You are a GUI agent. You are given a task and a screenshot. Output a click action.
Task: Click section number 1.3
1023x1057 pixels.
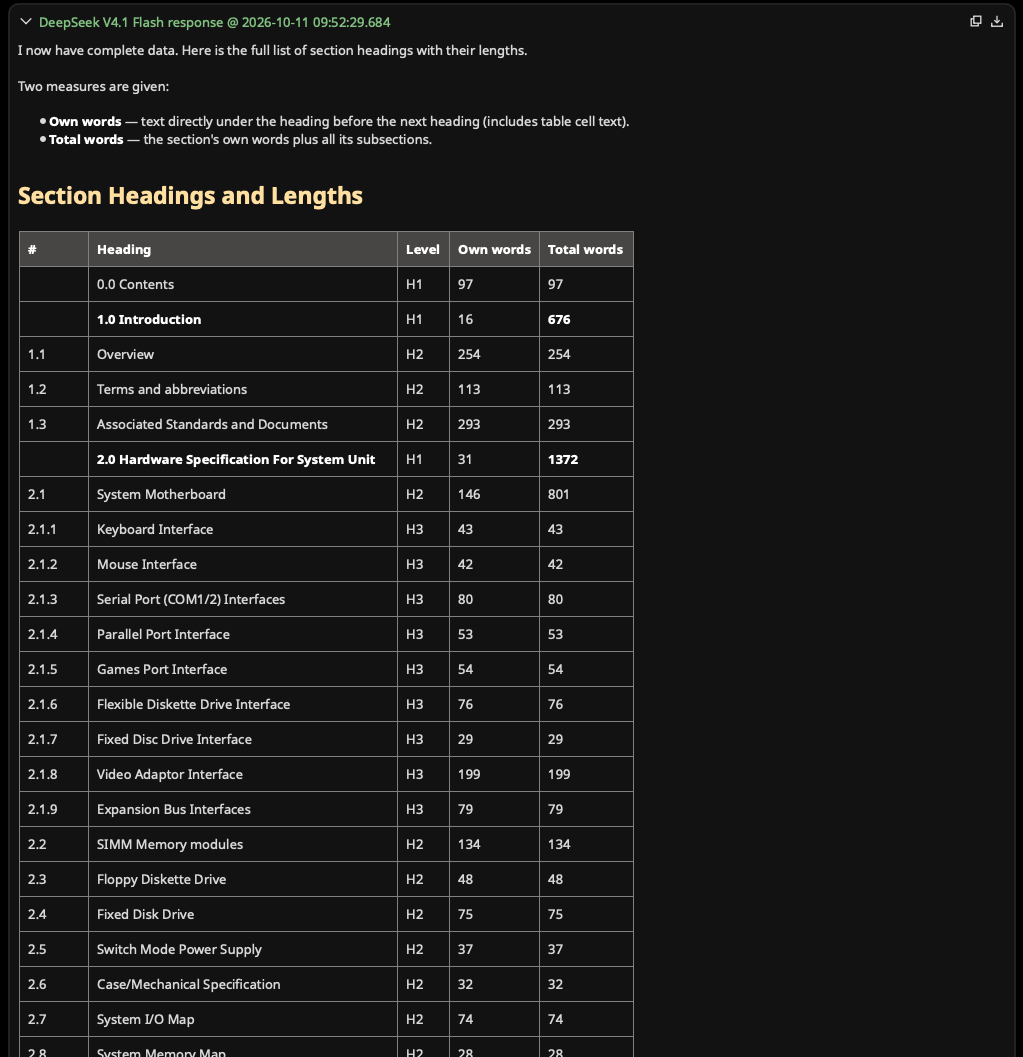[36, 425]
